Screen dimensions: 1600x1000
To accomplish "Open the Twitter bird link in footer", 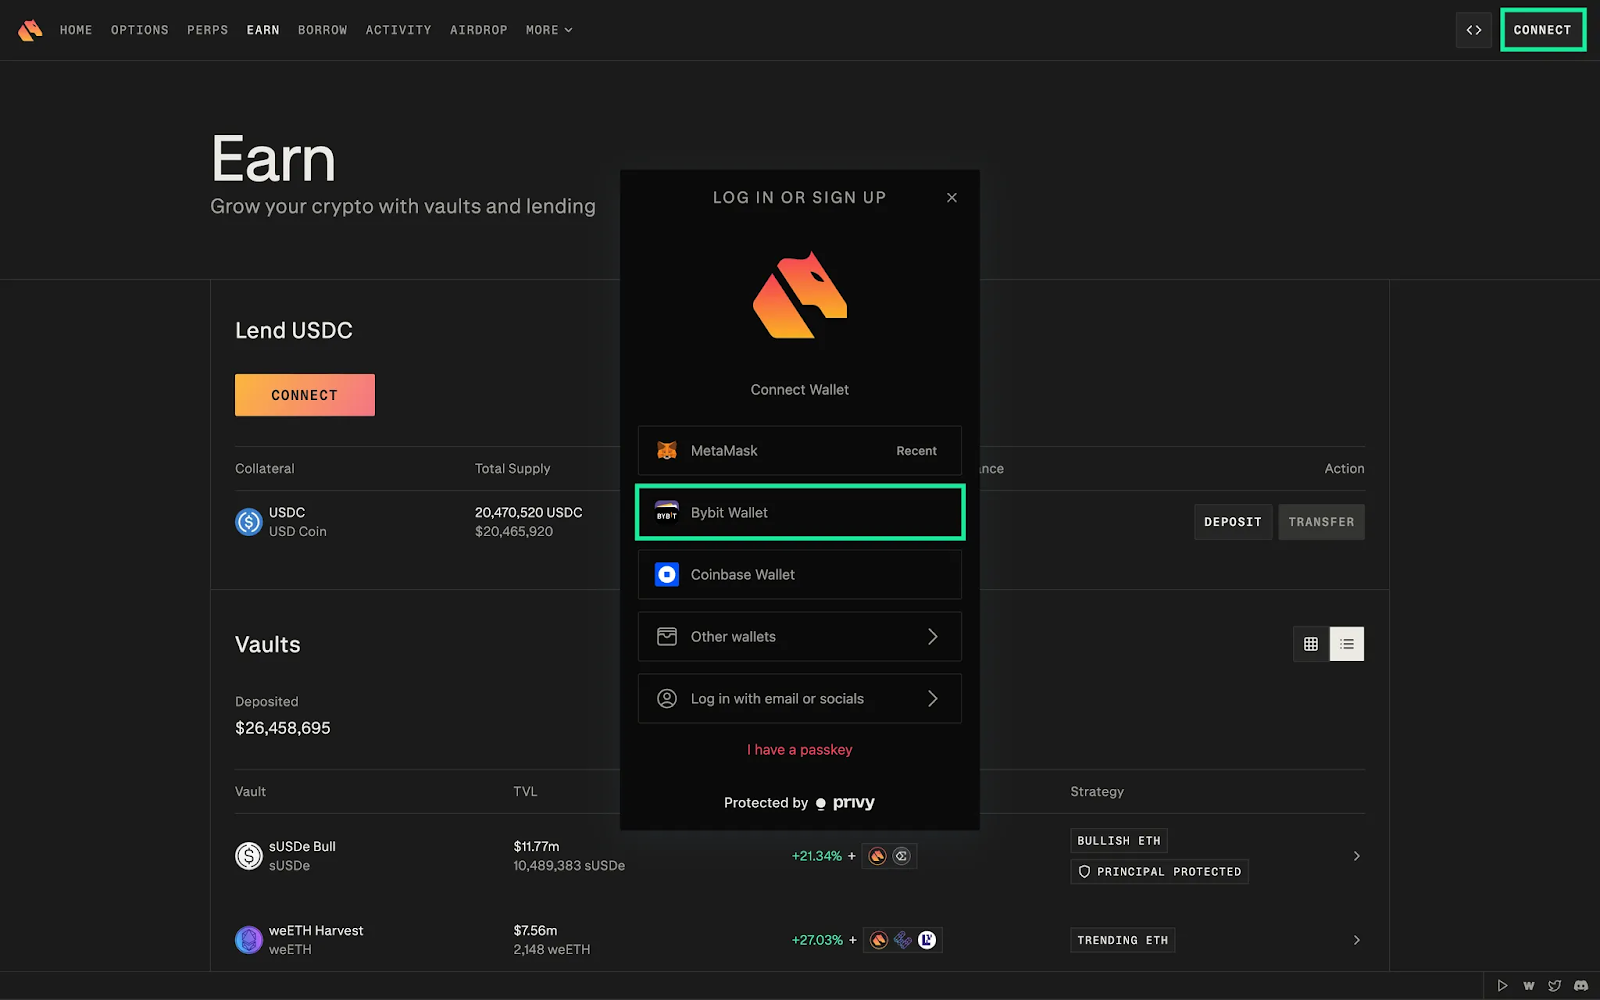I will 1554,986.
